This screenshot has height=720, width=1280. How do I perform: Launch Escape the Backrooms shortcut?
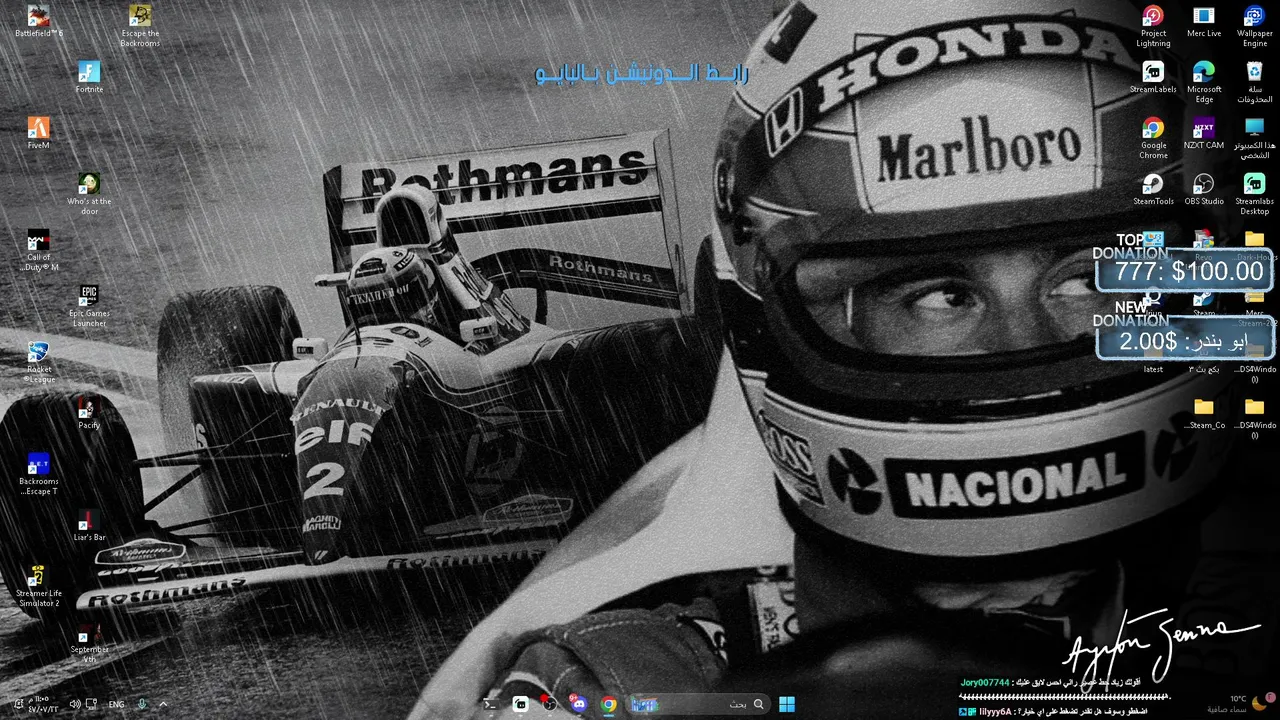pos(140,26)
